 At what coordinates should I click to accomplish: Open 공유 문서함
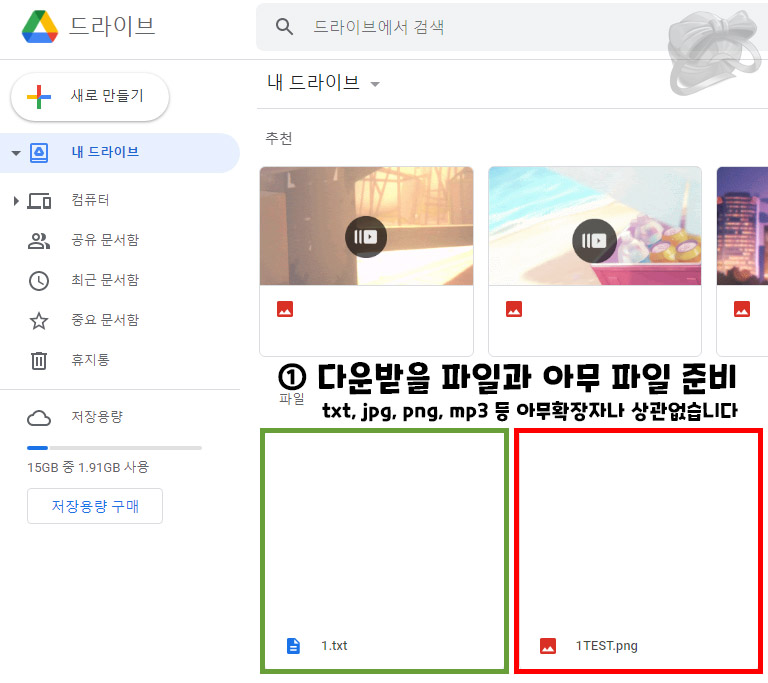(105, 240)
